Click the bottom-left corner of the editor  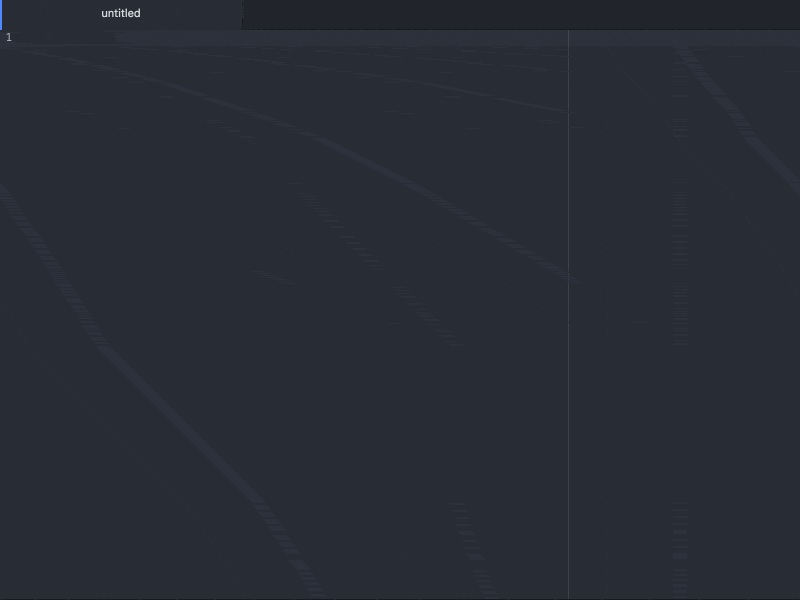pyautogui.click(x=5, y=593)
